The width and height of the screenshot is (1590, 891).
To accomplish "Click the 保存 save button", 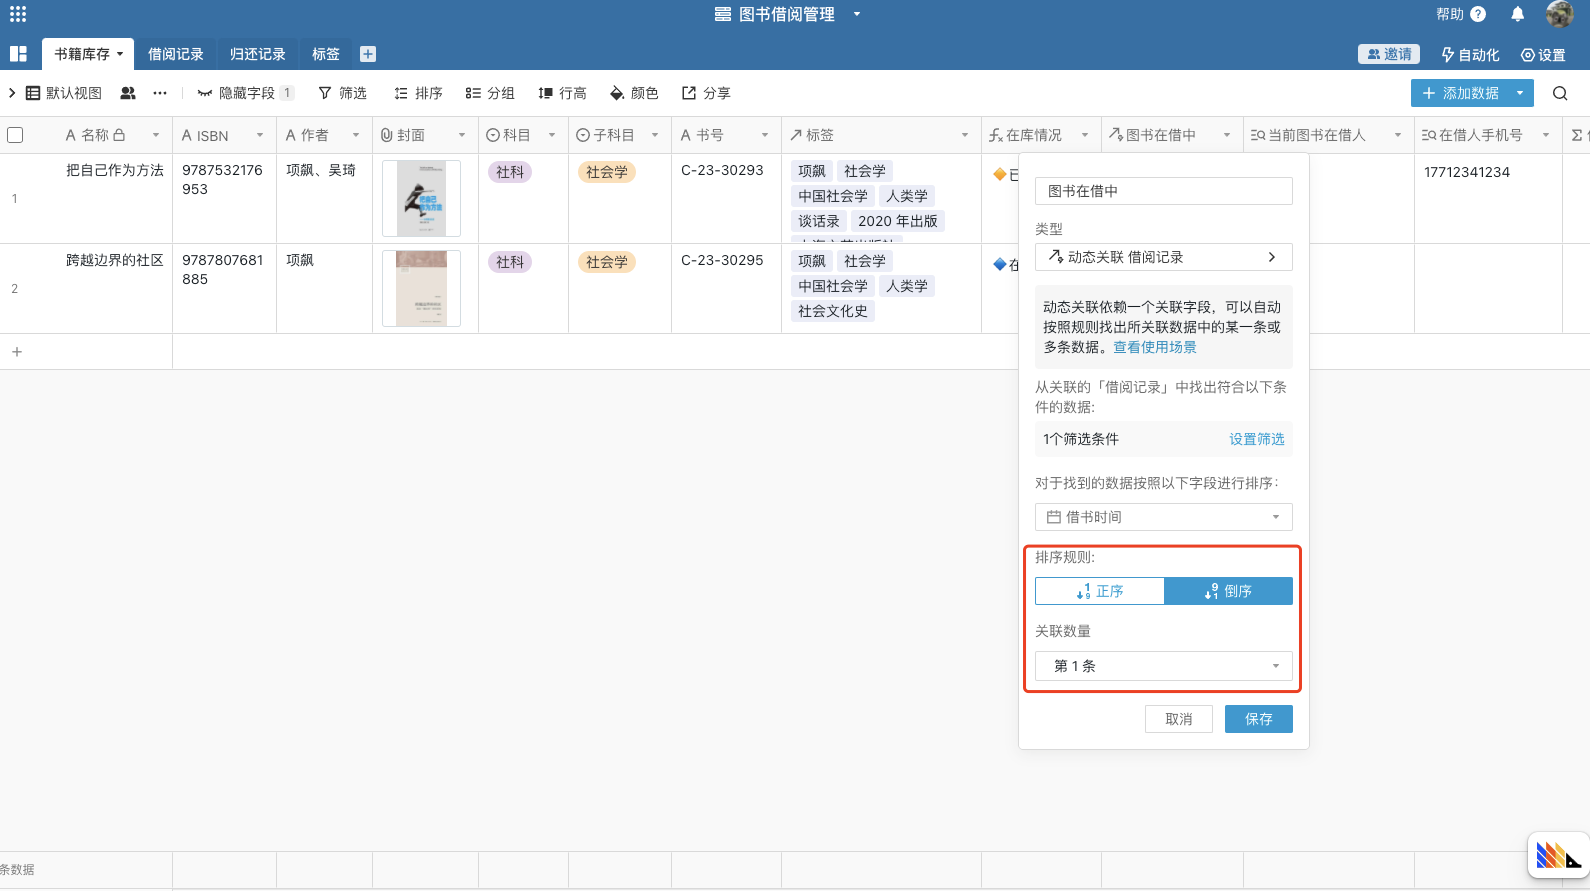I will coord(1259,719).
